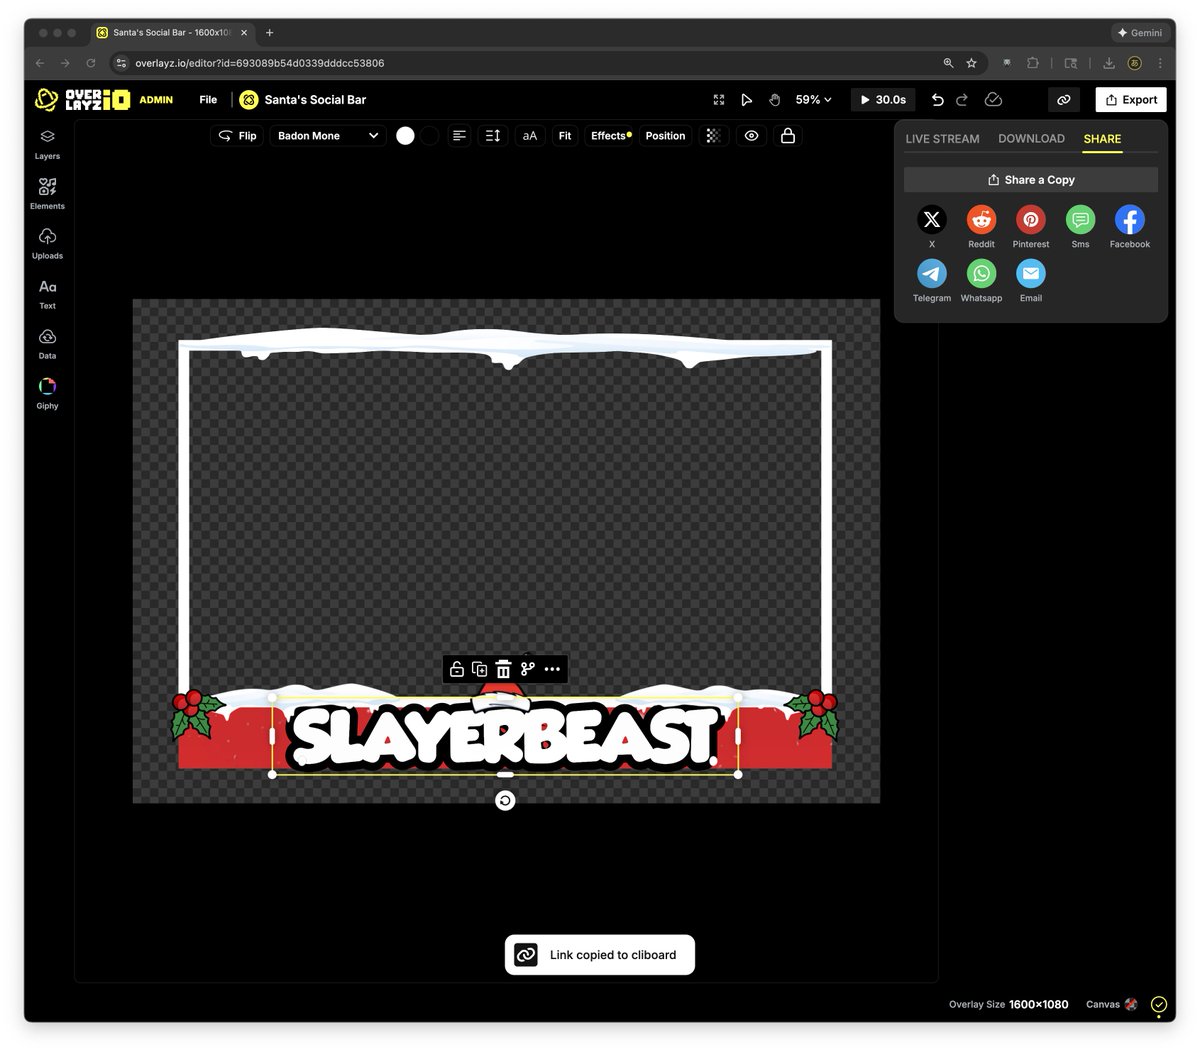
Task: Click the fullscreen expand icon
Action: (x=718, y=100)
